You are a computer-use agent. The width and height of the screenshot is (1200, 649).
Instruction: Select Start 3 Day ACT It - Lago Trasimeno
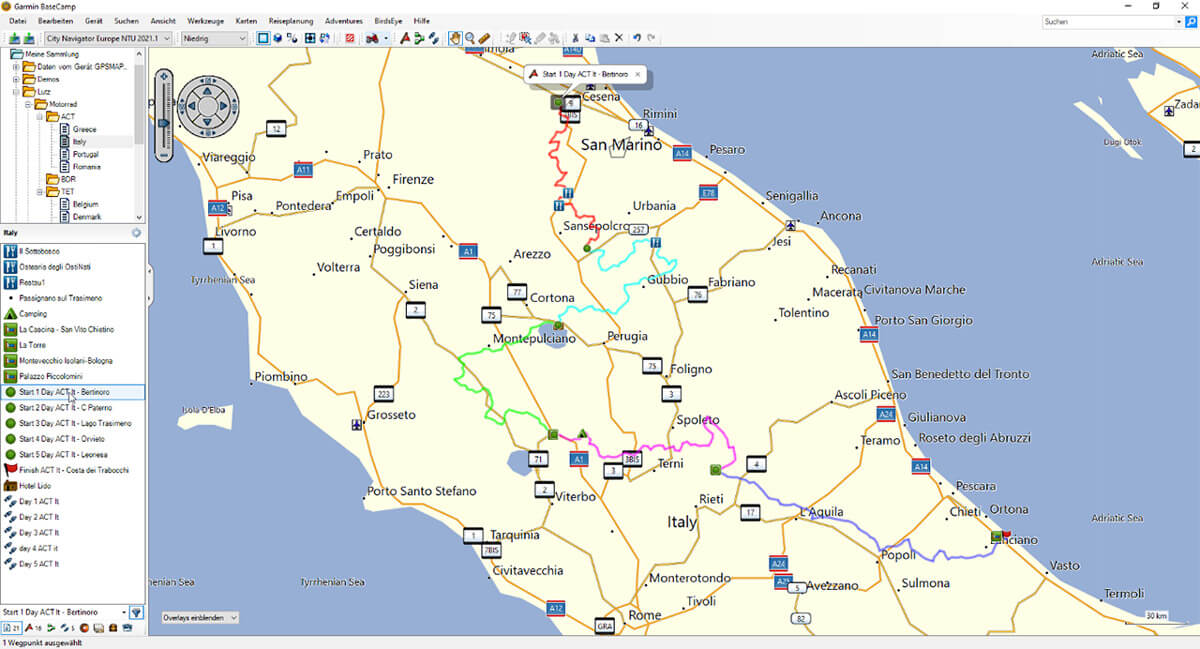[x=75, y=423]
